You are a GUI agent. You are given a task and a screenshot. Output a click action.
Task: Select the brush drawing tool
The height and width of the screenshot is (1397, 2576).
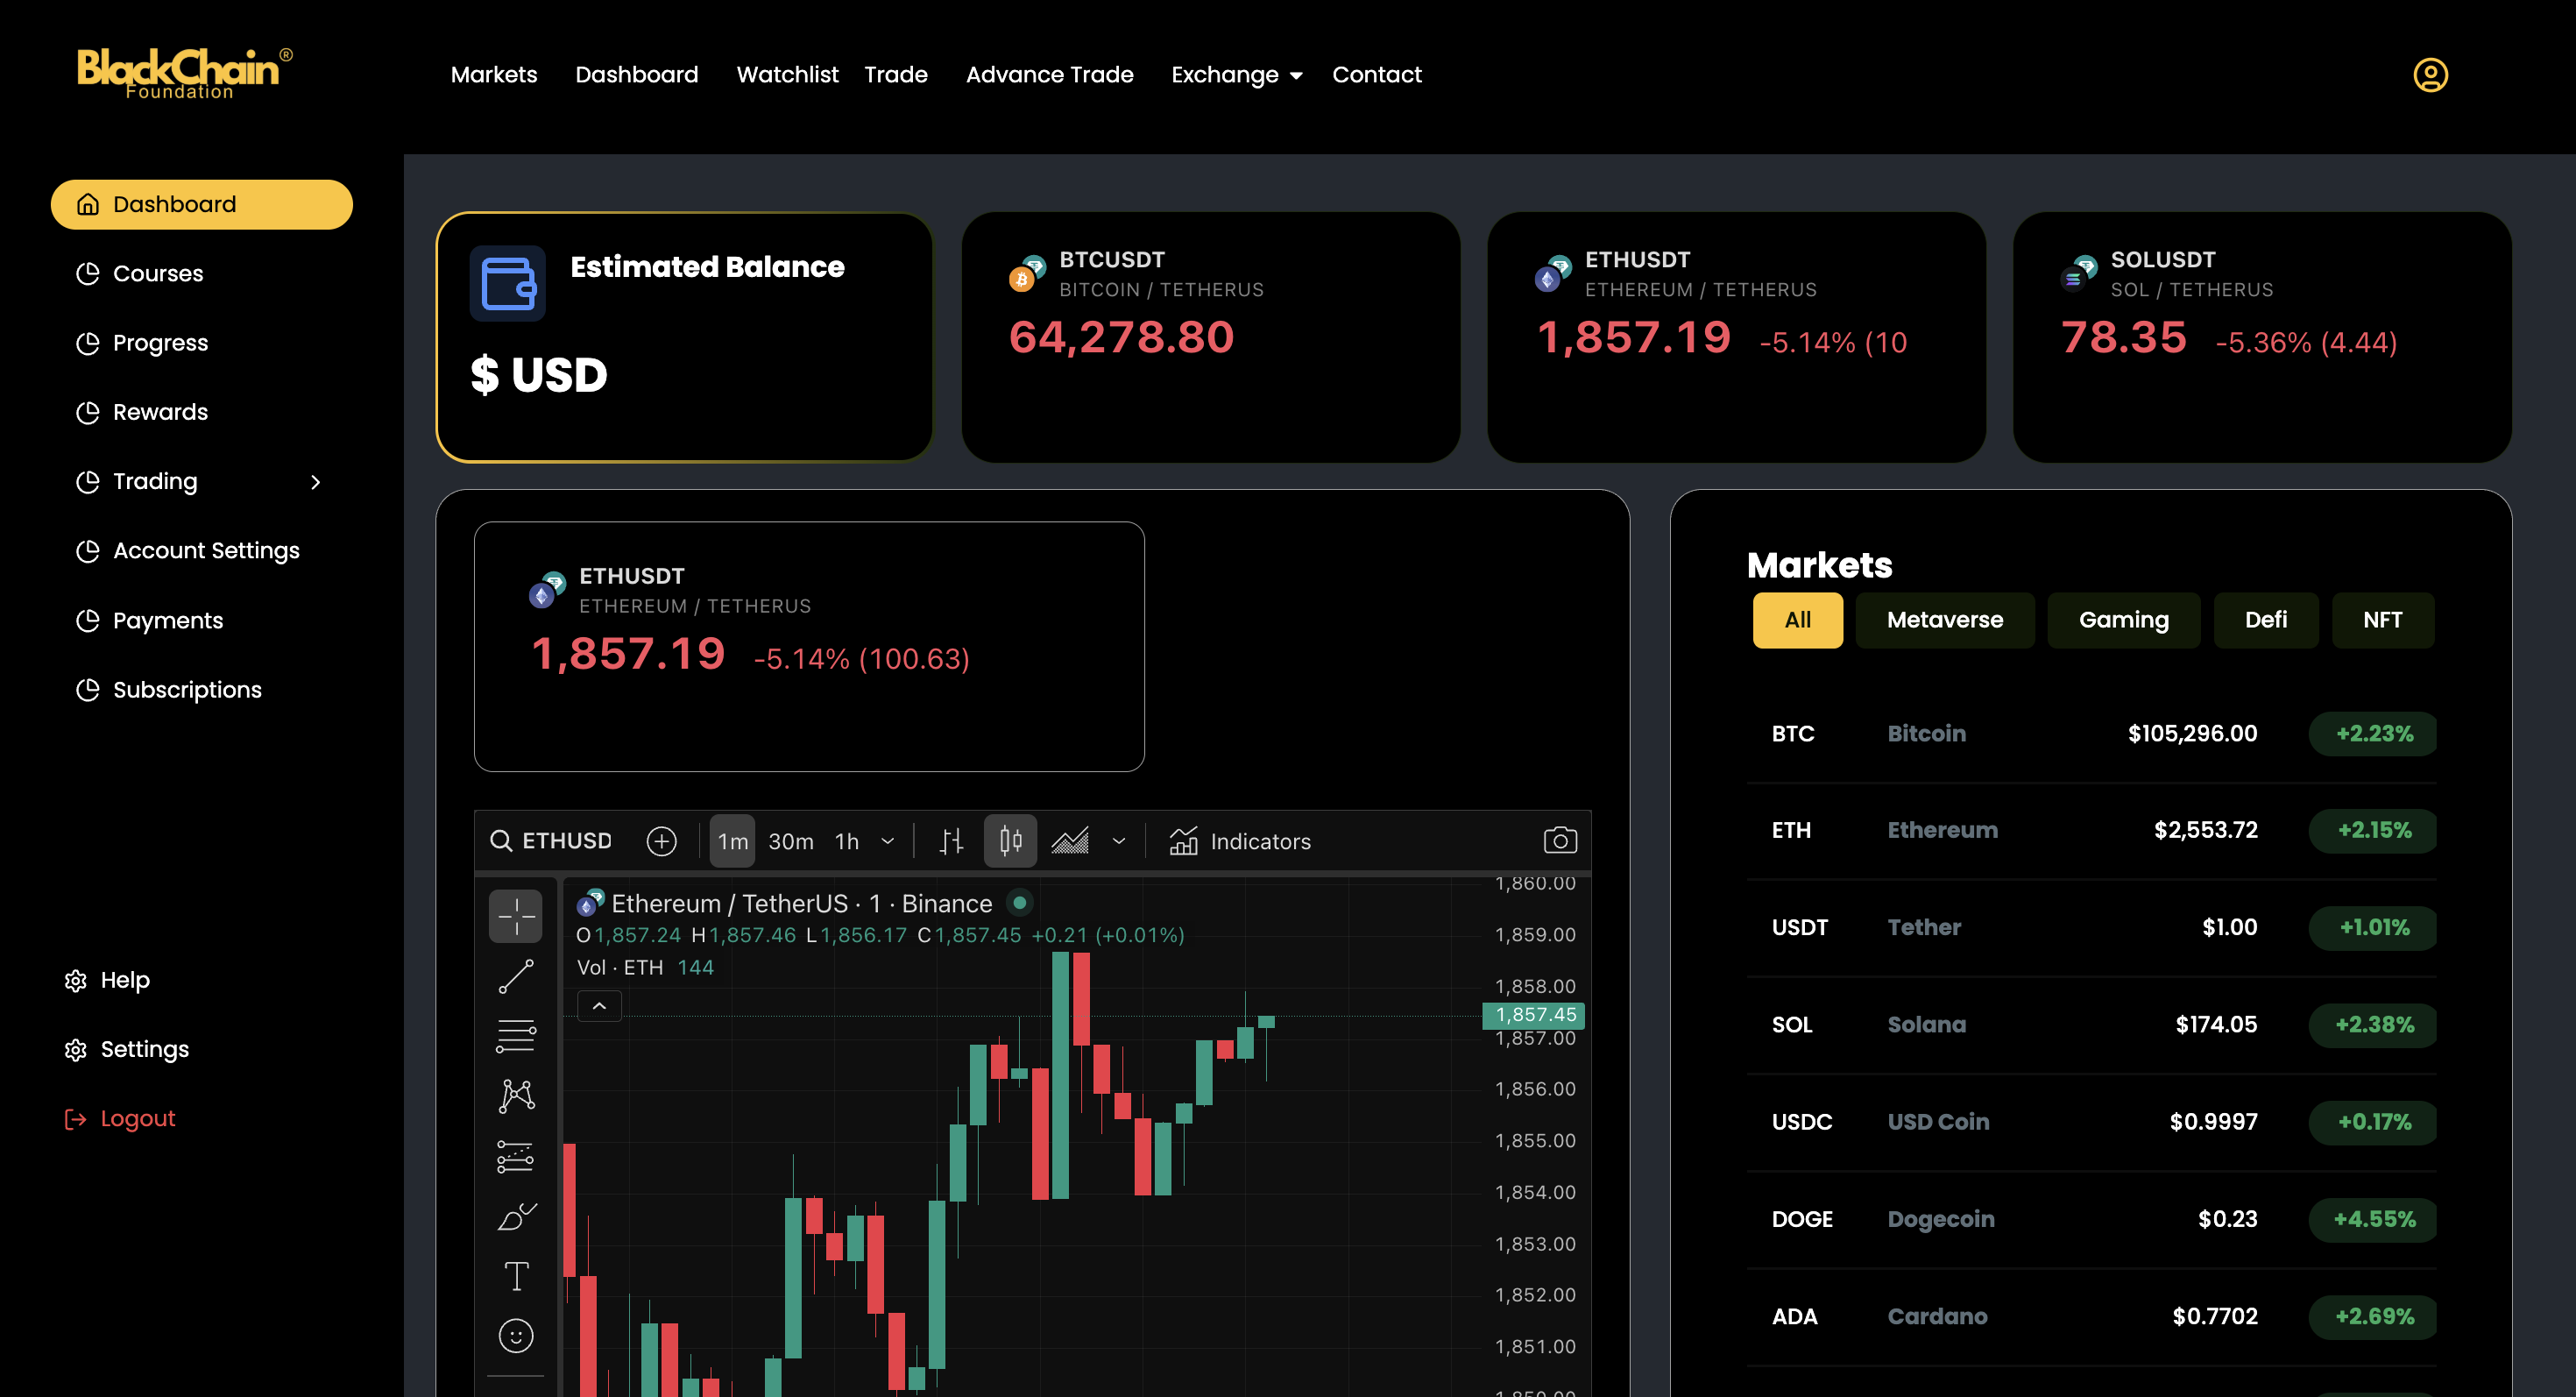click(516, 1217)
